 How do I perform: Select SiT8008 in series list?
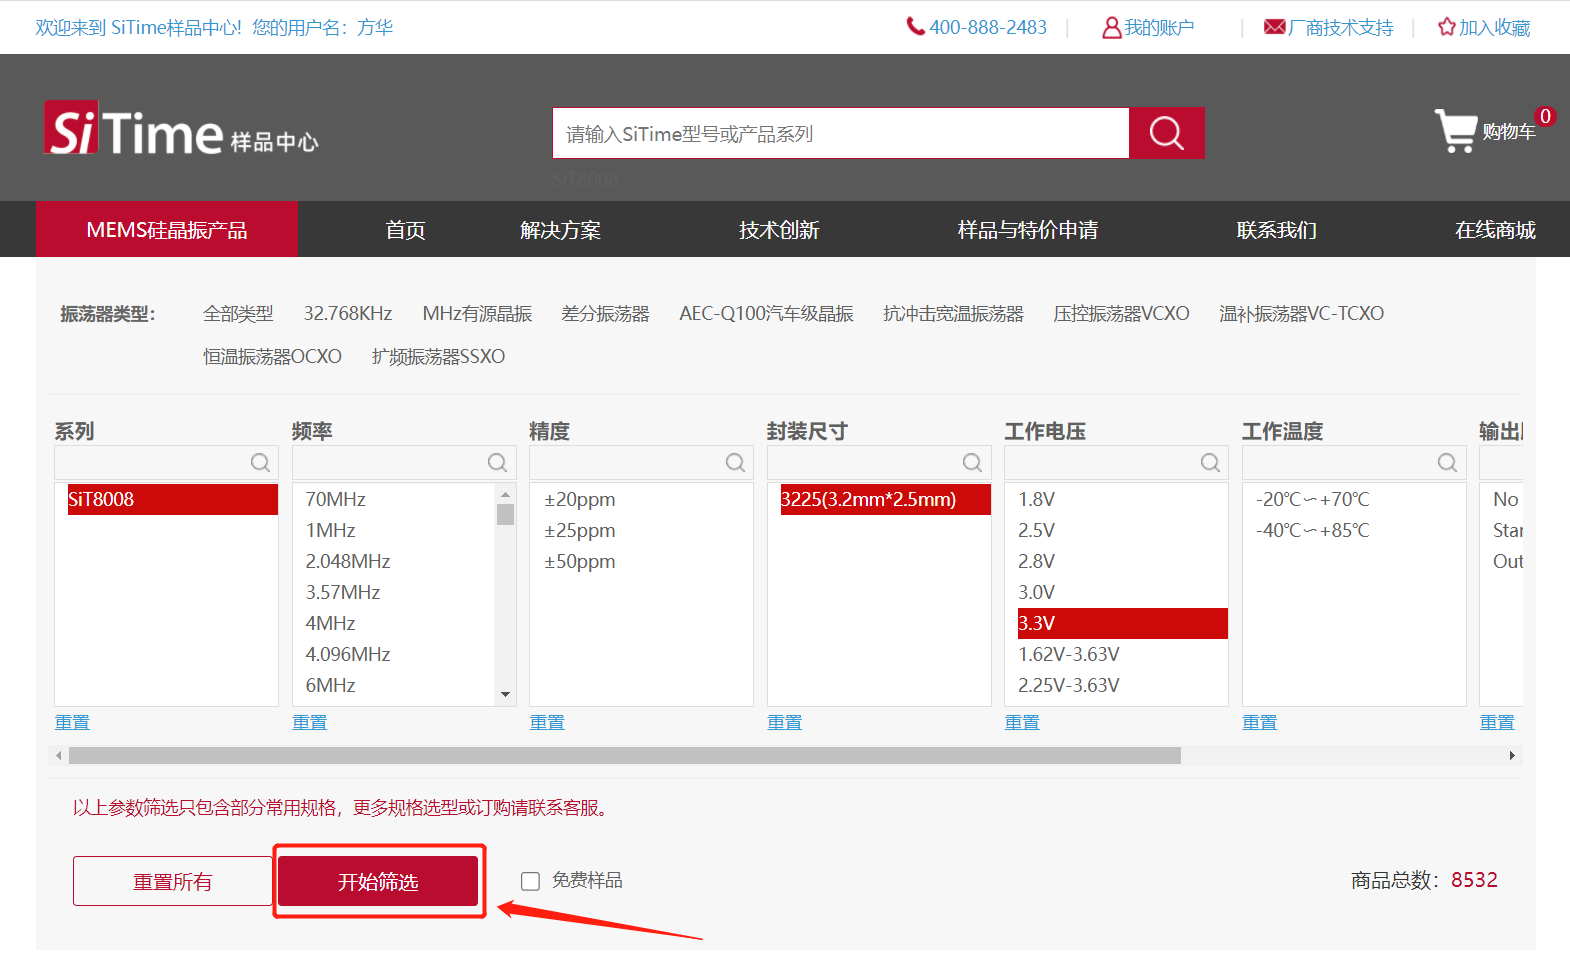[172, 499]
